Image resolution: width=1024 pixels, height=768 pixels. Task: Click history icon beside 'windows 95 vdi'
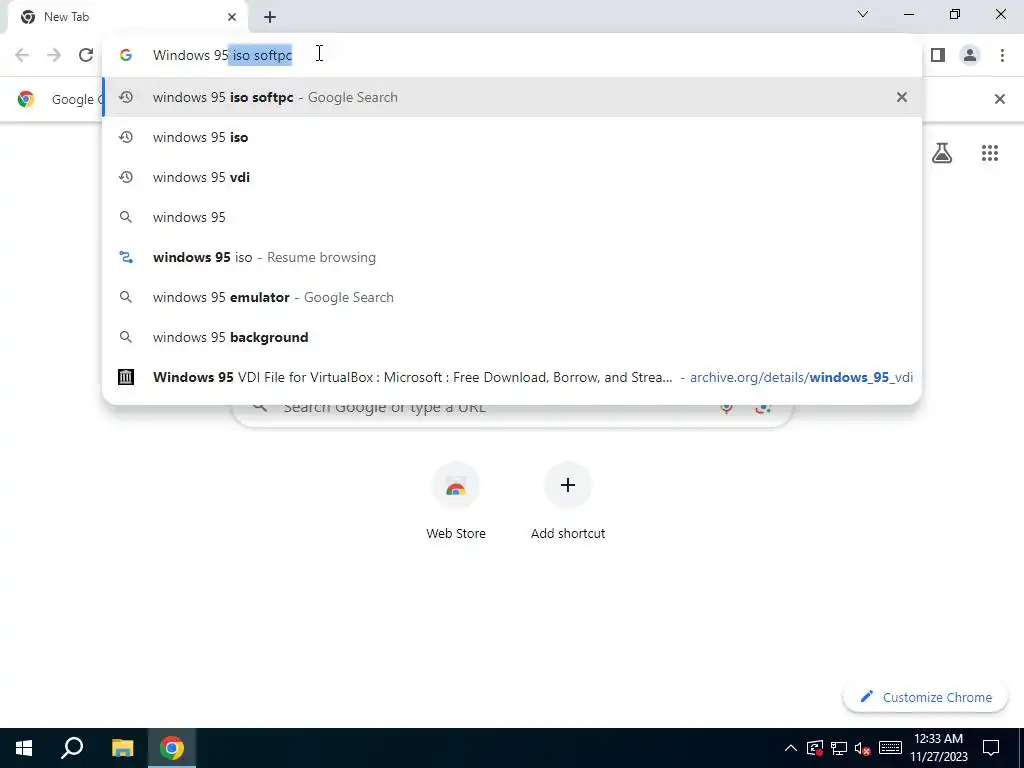126,177
